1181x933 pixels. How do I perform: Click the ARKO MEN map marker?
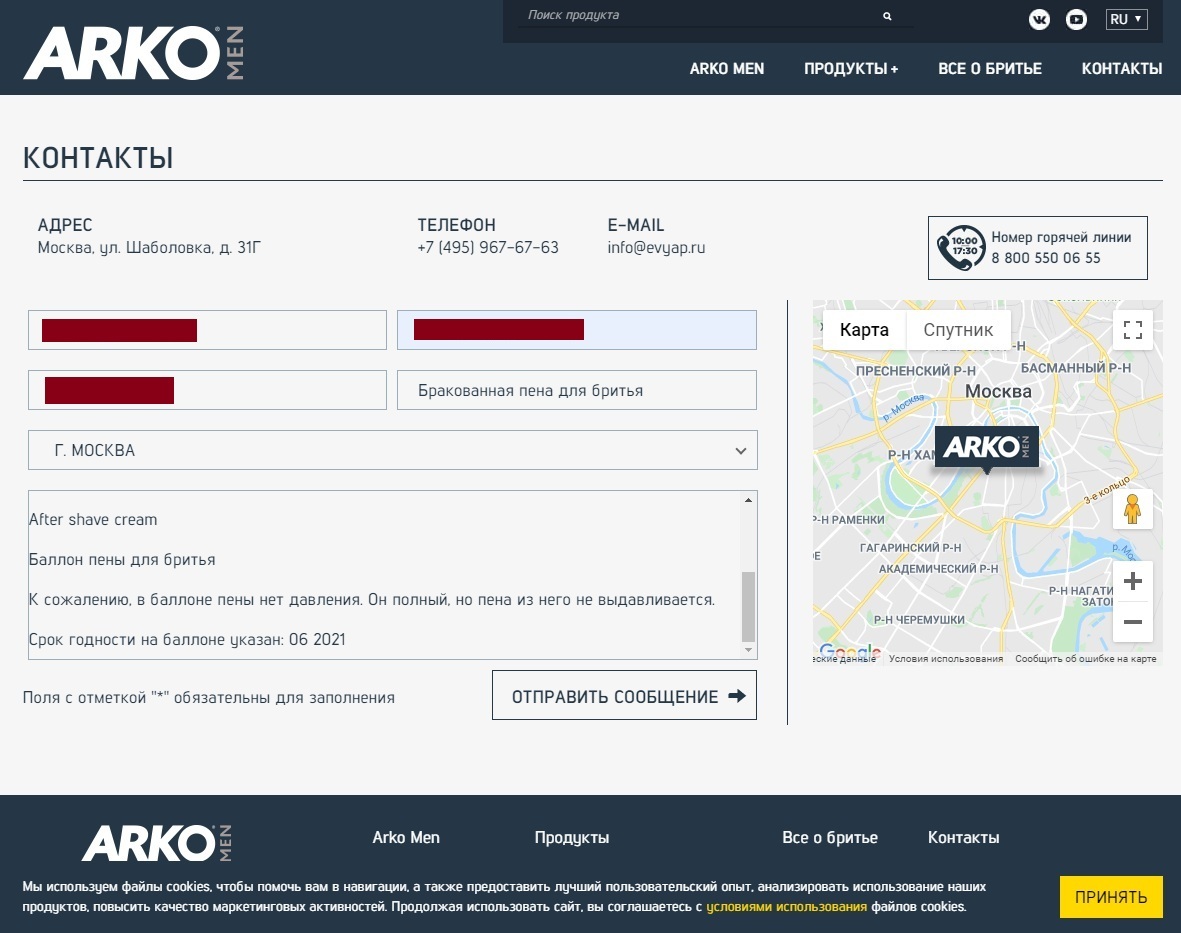coord(986,447)
